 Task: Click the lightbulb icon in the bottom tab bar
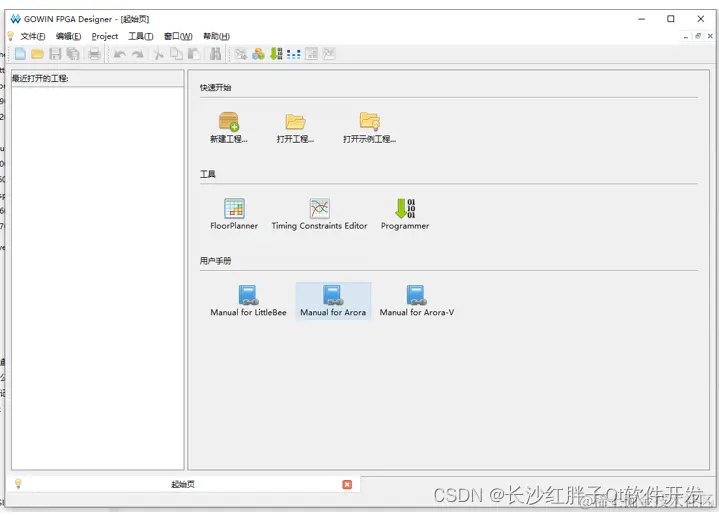(18, 483)
